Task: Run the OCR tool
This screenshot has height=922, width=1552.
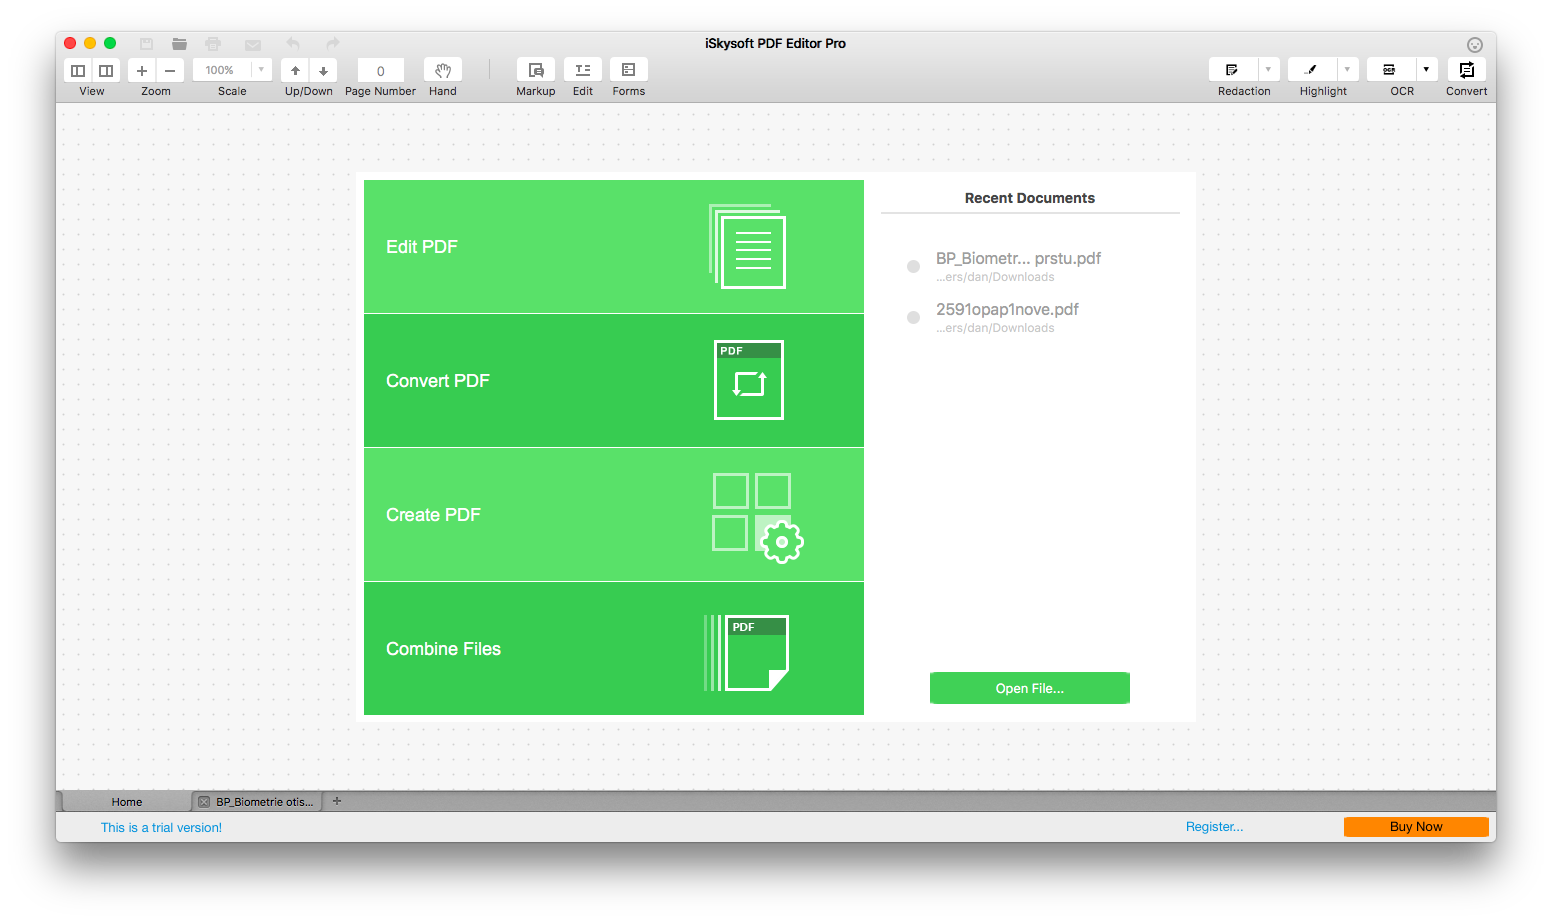Action: click(1390, 70)
